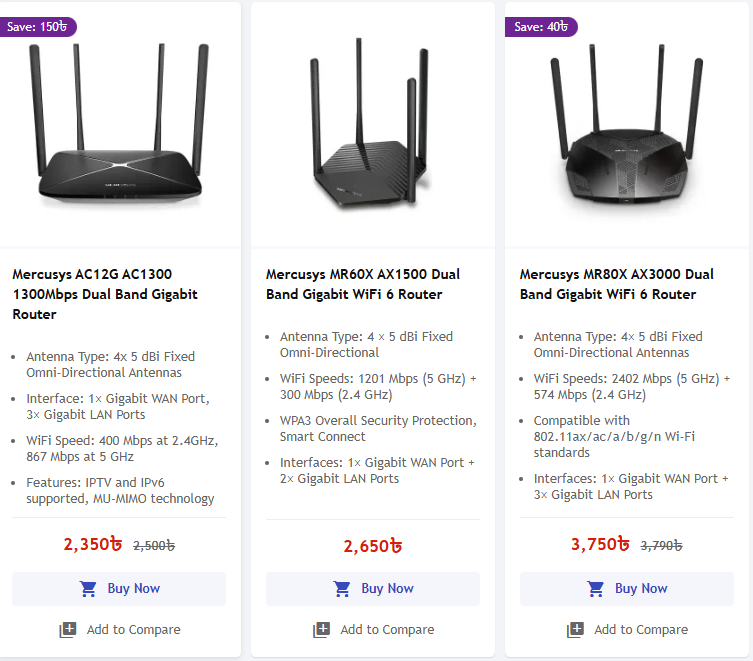Click the Save 150৳ discount badge
The image size is (753, 661).
[x=36, y=27]
